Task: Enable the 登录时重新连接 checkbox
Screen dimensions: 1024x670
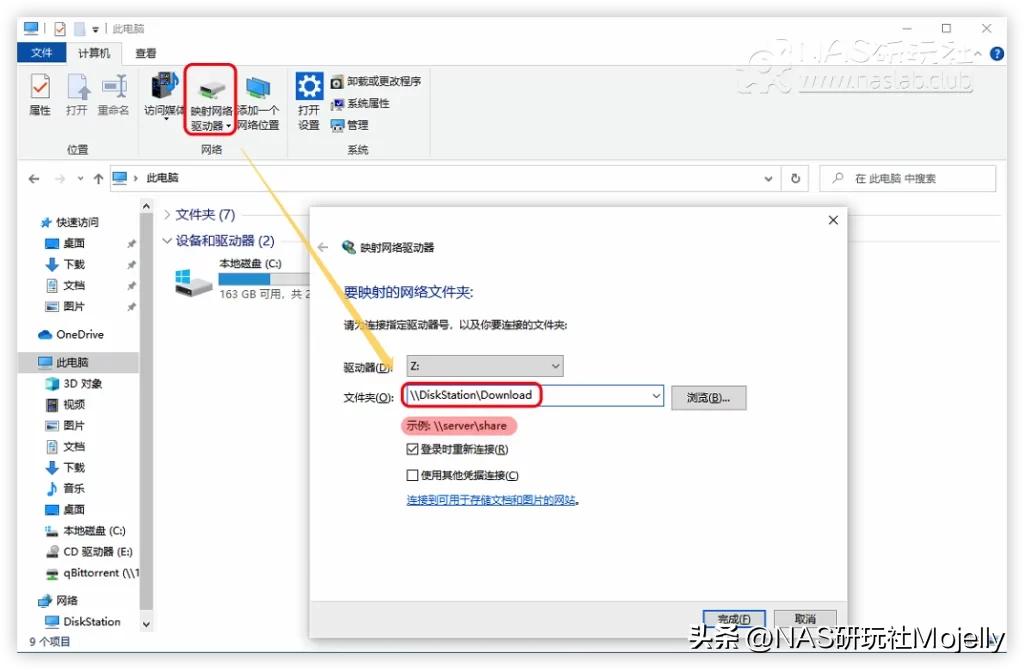Action: point(413,448)
